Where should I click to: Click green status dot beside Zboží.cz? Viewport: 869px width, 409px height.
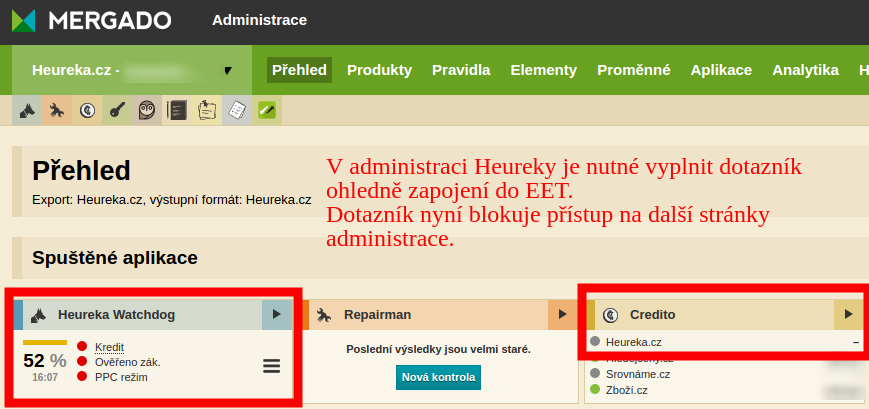point(595,390)
